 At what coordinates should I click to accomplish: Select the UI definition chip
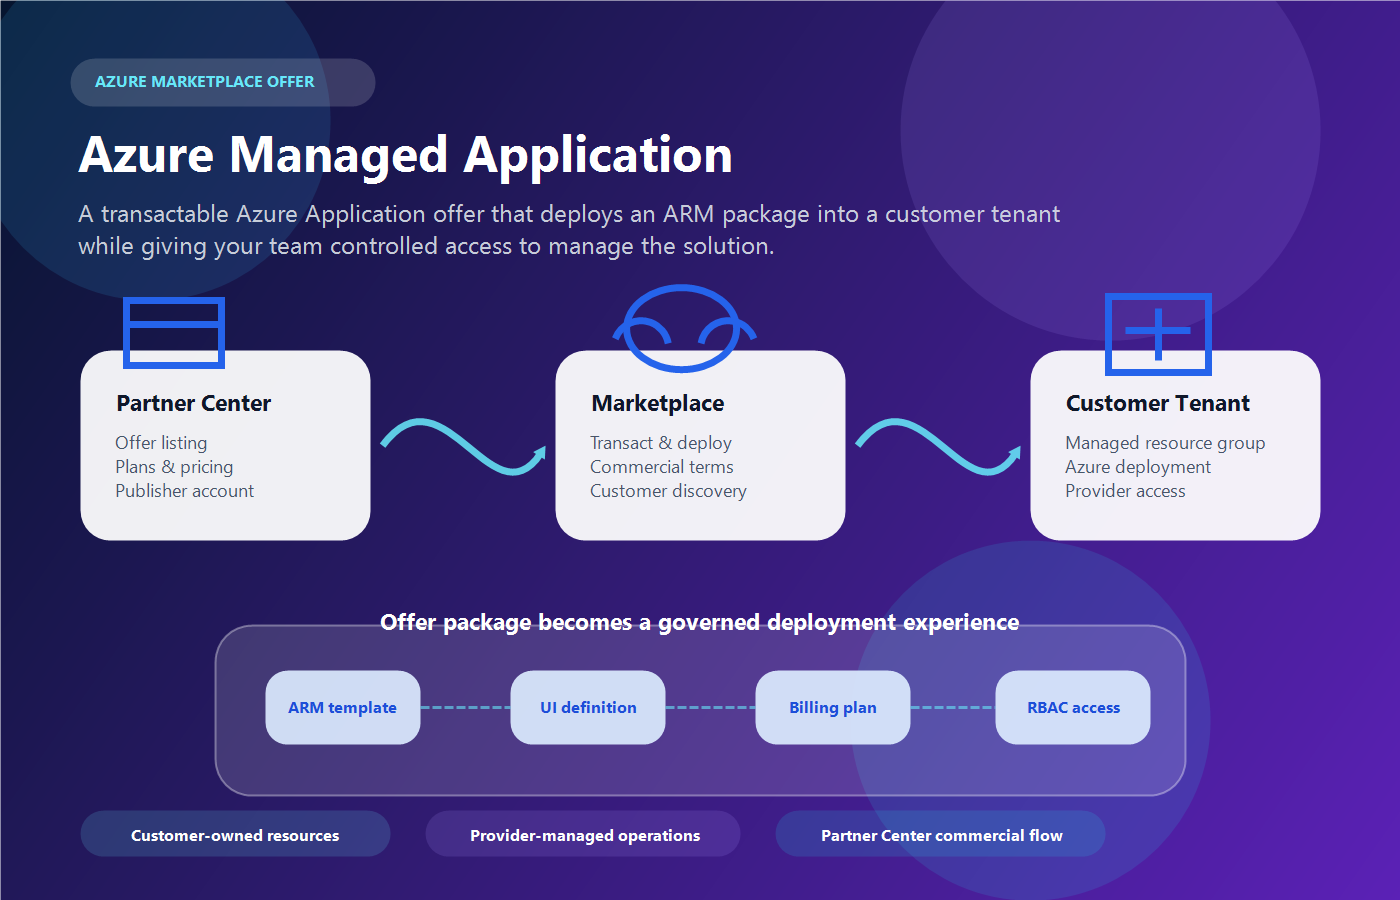pos(588,707)
